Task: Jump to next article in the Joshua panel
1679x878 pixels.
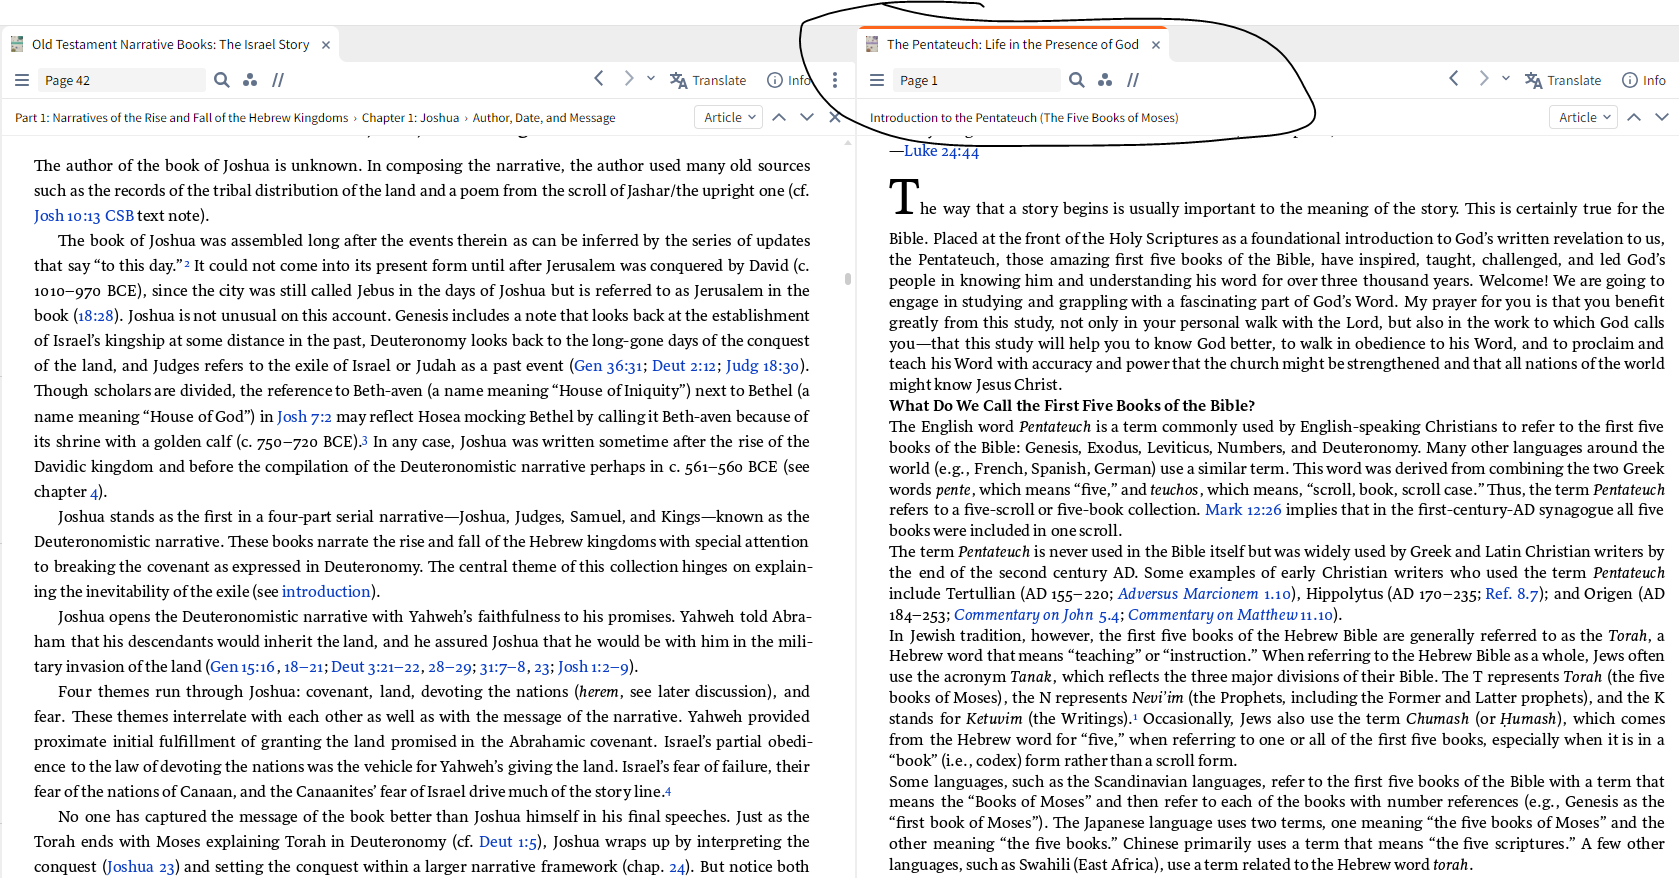Action: coord(807,117)
